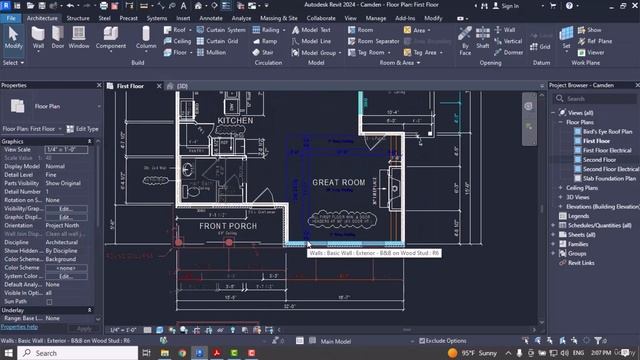Click the view scale status bar button
The width and height of the screenshot is (640, 360).
[123, 330]
